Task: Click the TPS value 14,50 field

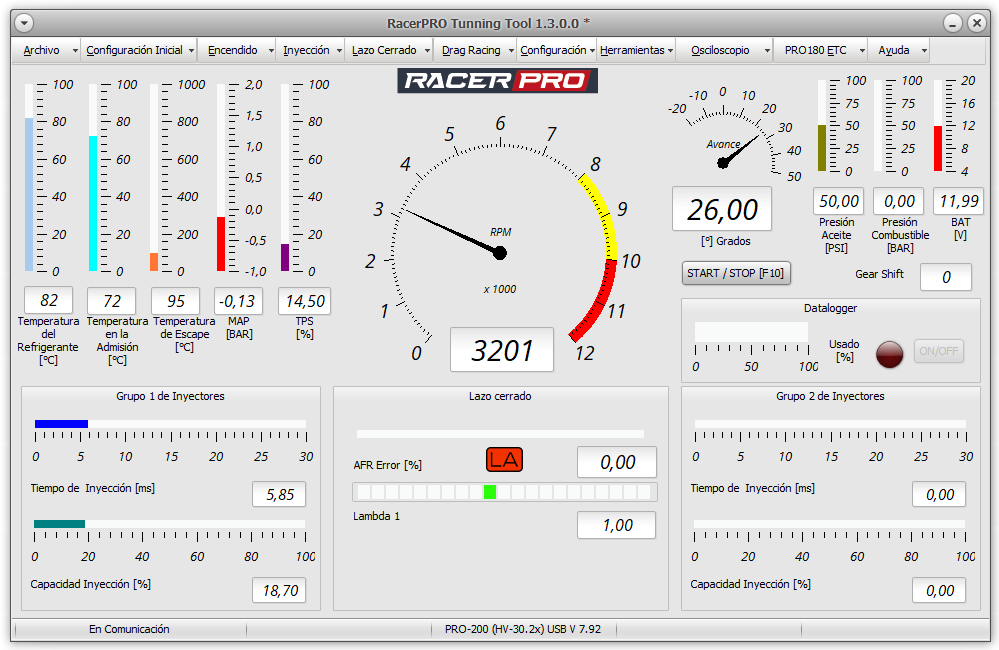Action: (x=305, y=301)
